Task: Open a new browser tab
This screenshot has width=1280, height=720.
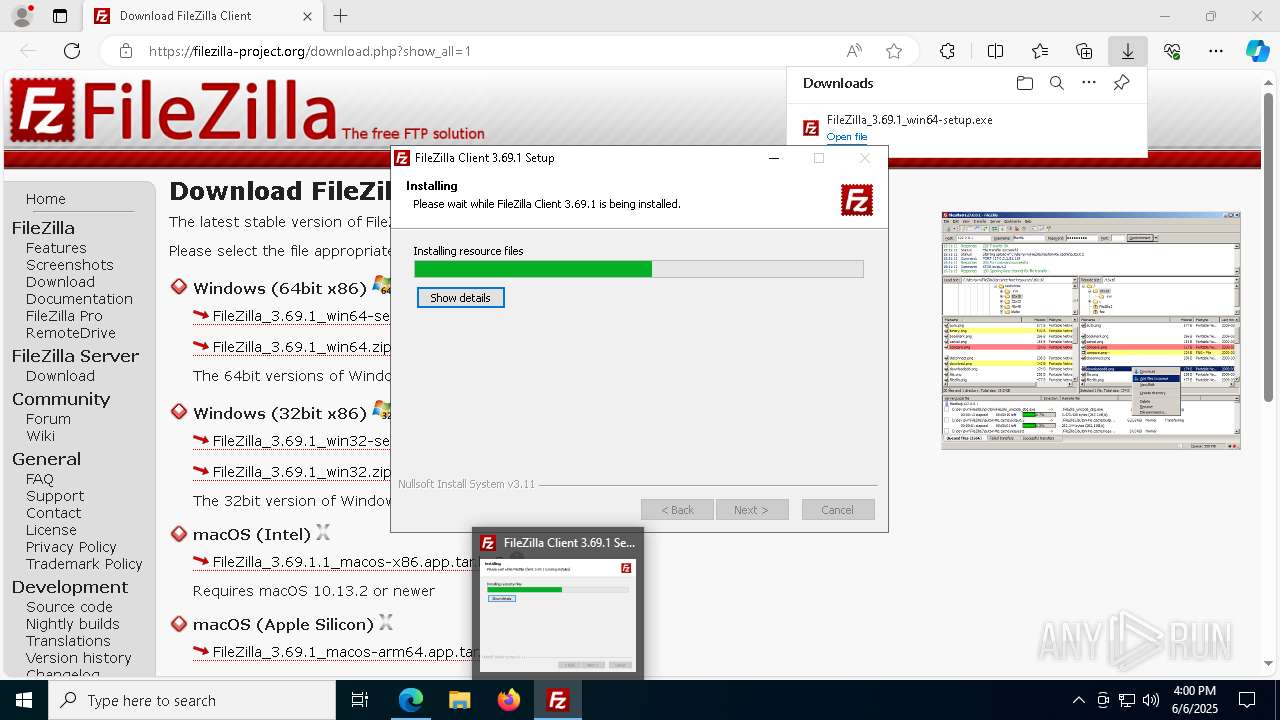Action: tap(341, 16)
